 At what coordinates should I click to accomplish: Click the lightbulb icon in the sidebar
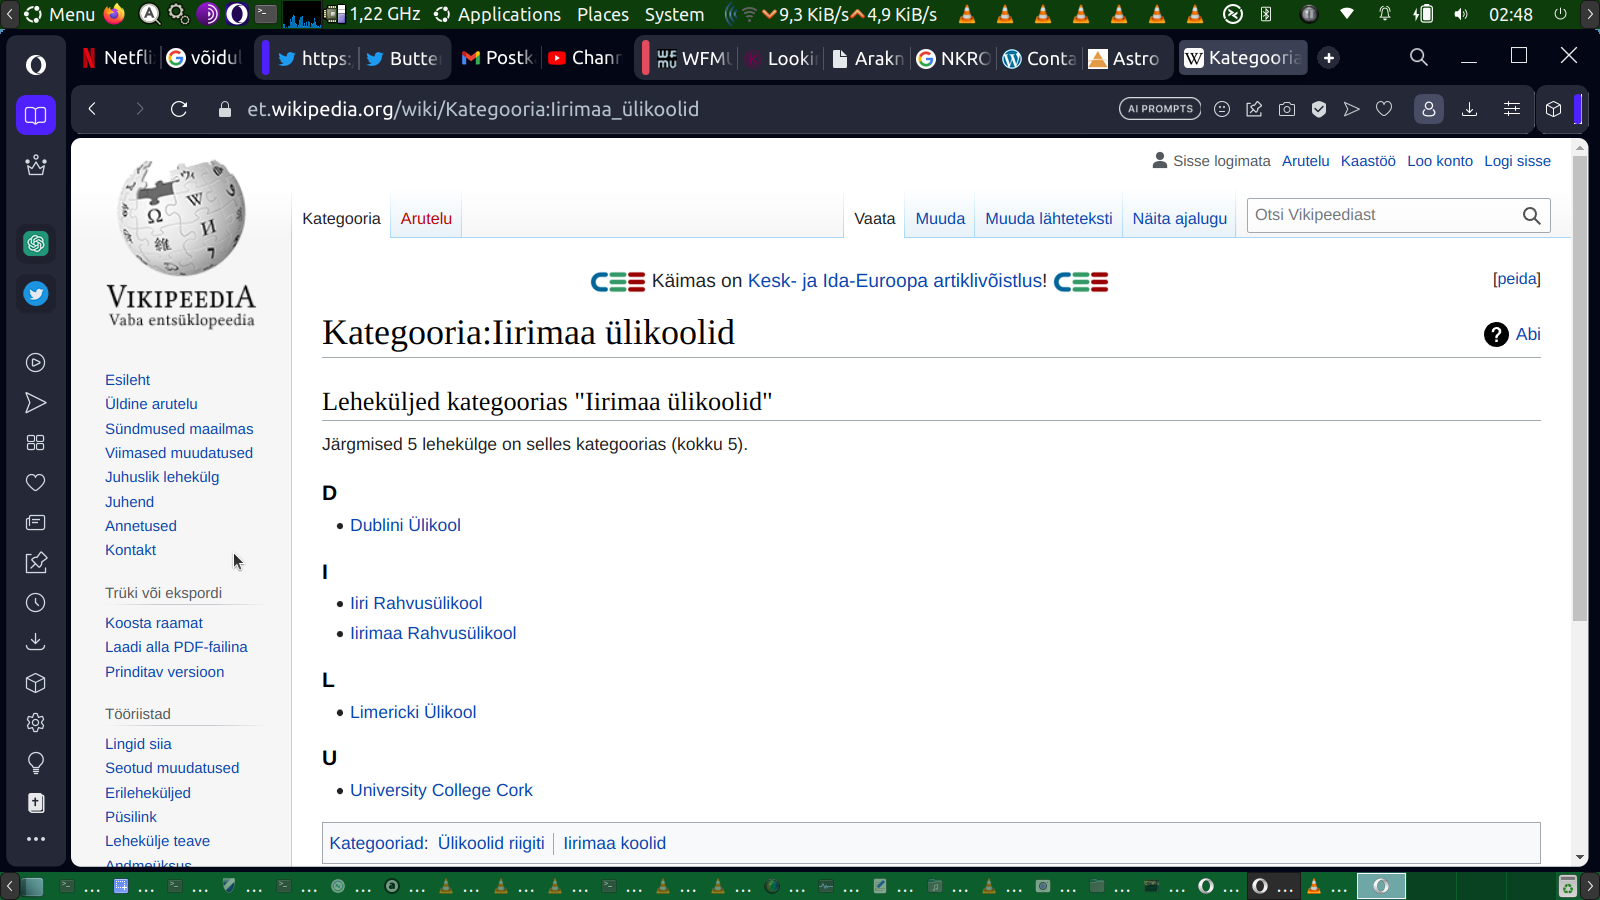(36, 763)
